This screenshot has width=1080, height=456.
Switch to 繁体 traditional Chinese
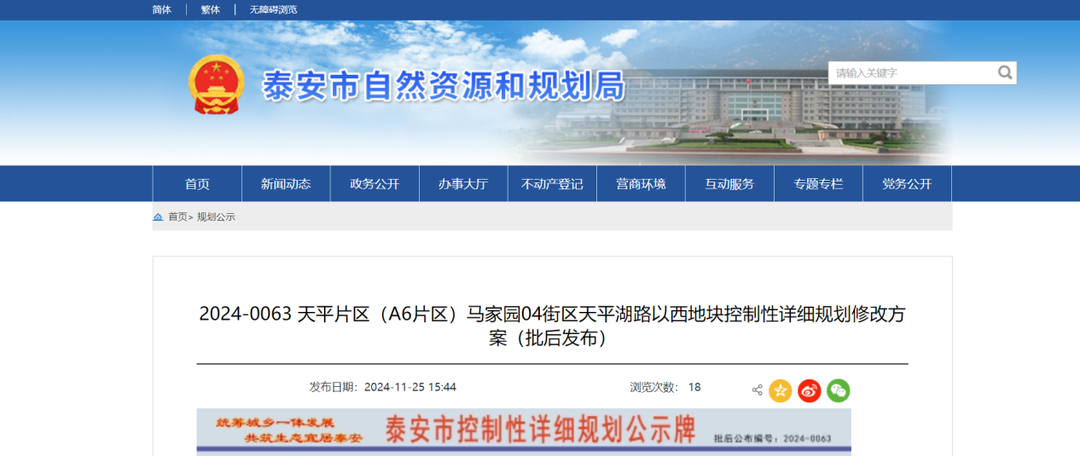tap(210, 9)
